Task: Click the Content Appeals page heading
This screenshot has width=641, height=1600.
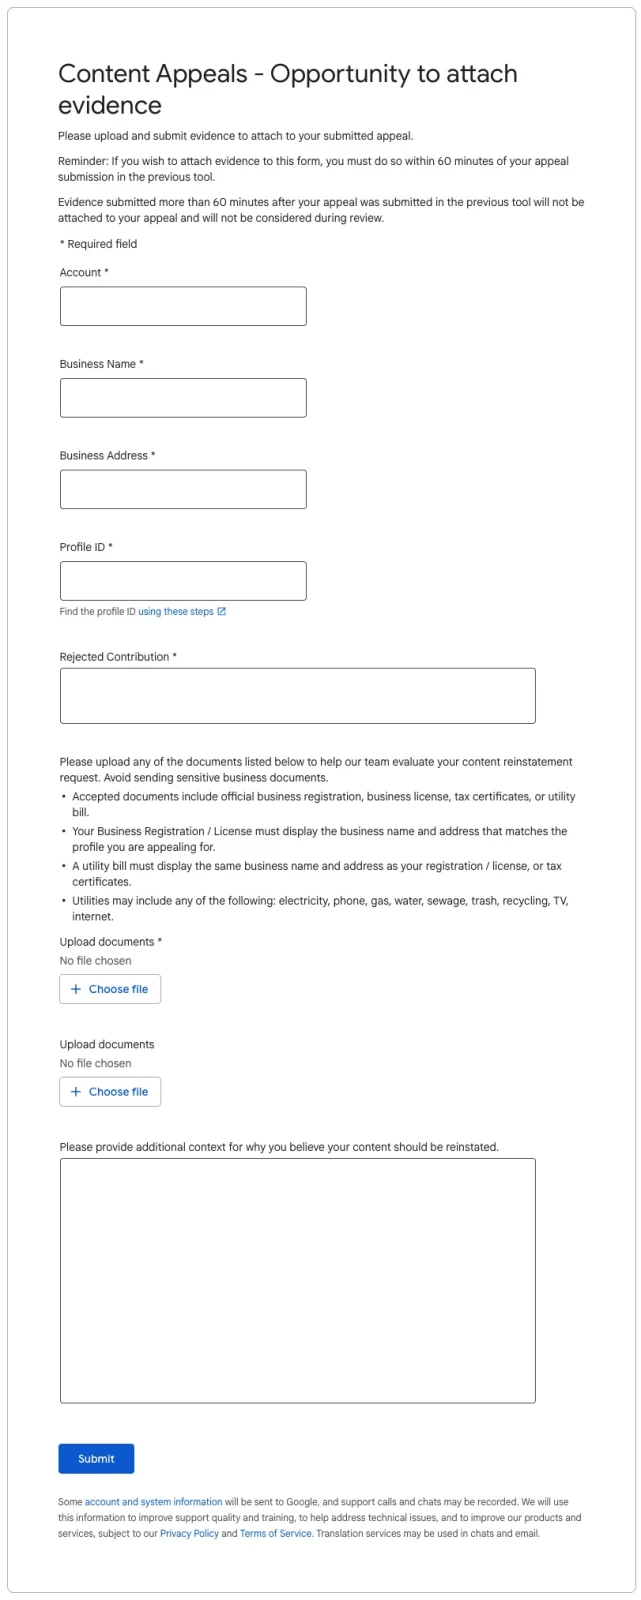Action: point(288,88)
